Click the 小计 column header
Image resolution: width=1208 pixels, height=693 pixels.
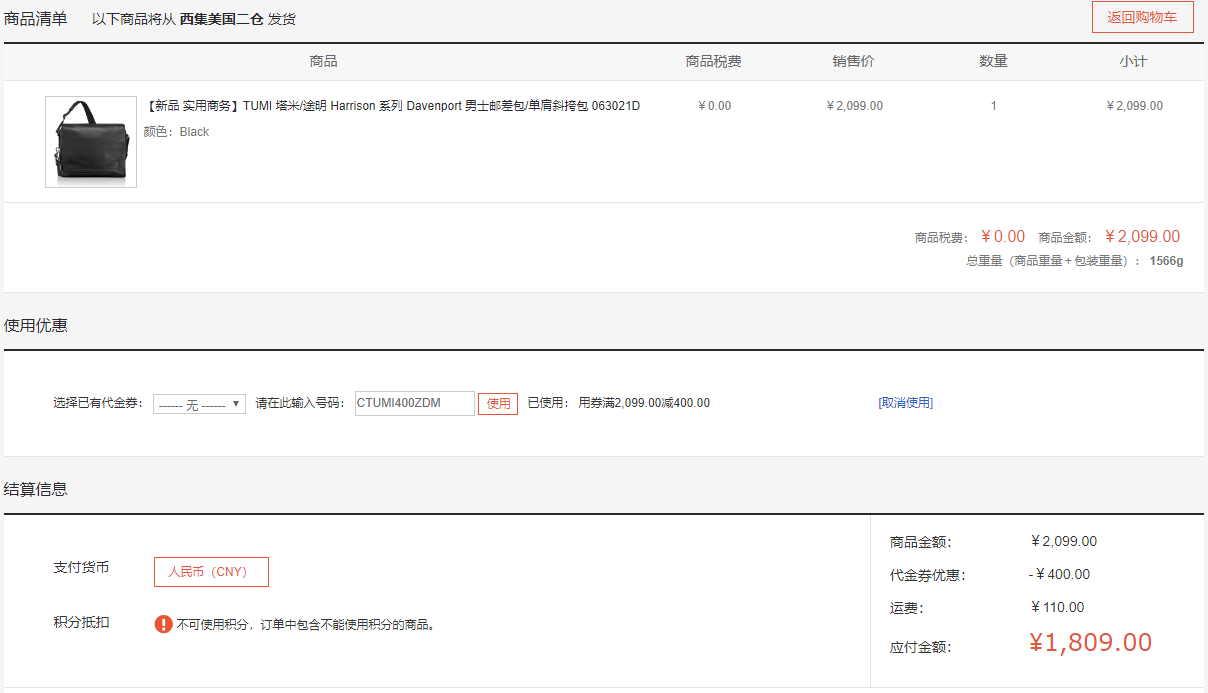1133,62
